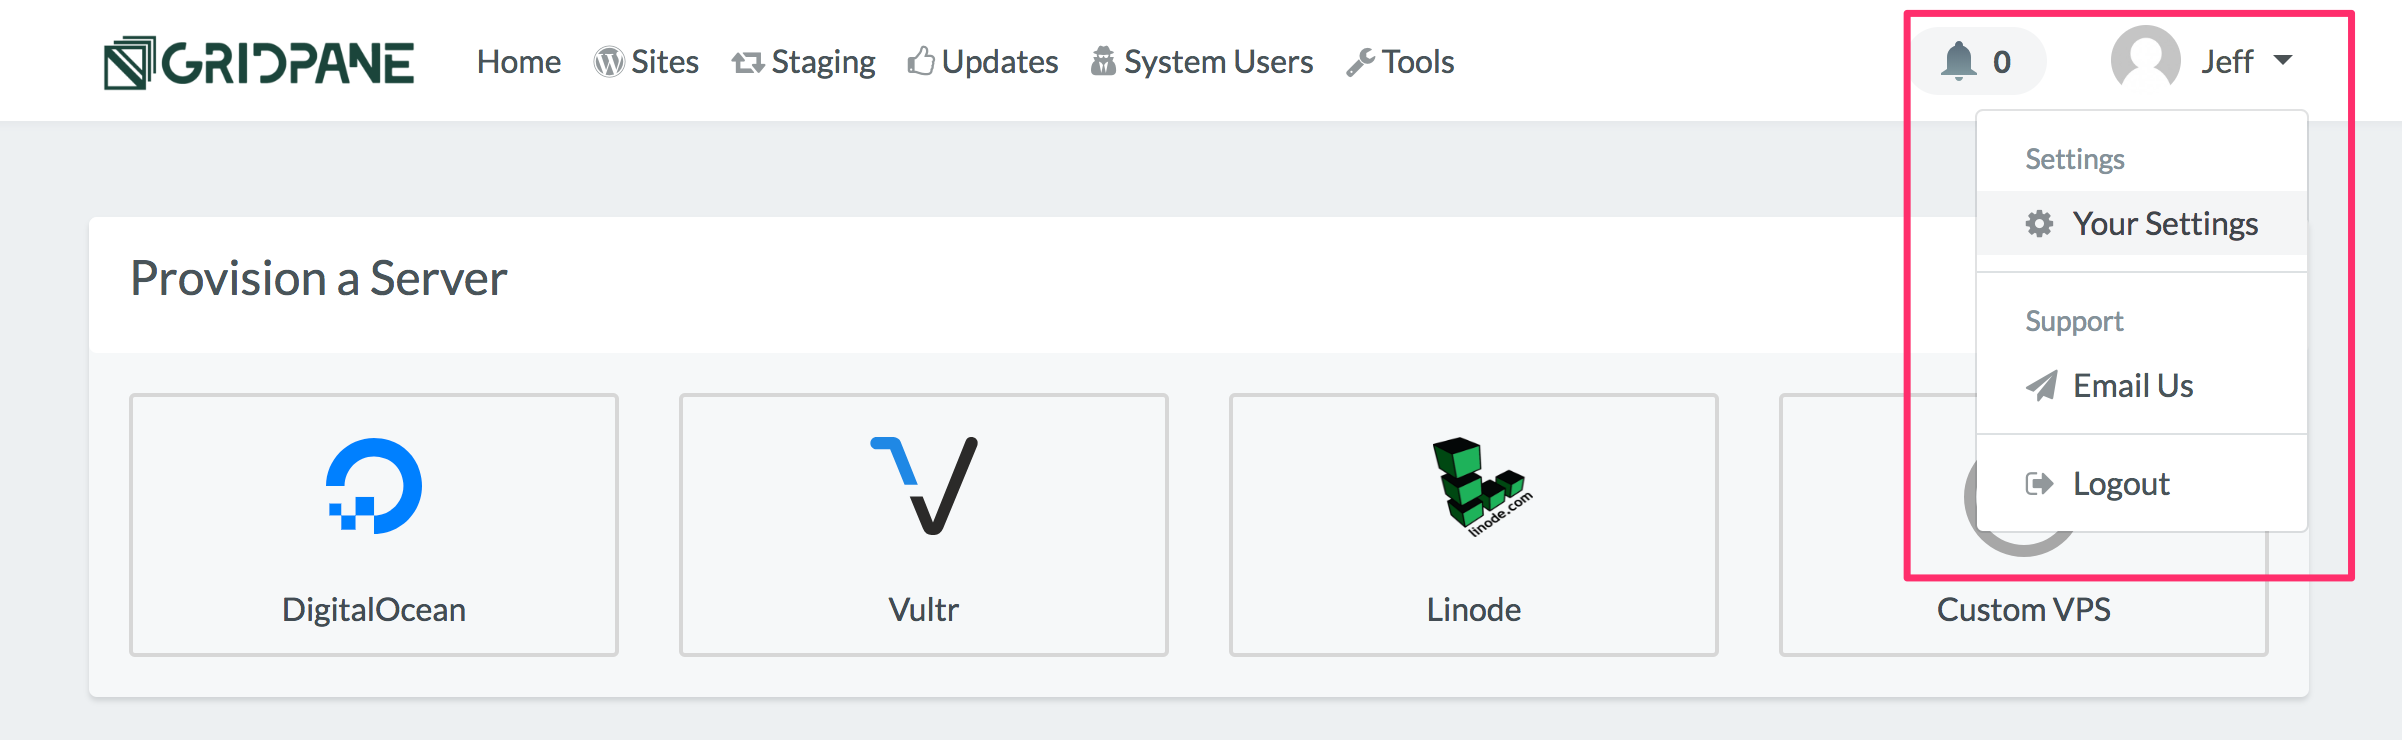Select the Vultr logo

coord(924,486)
